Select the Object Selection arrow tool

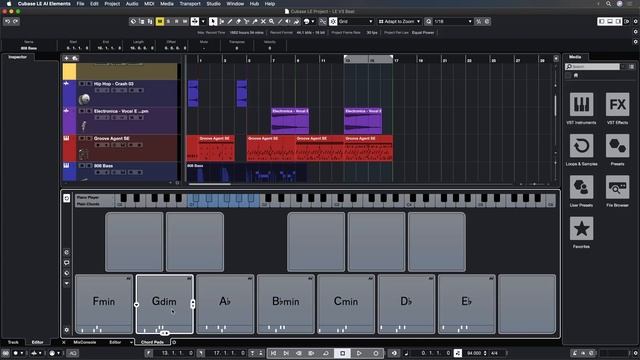(213, 21)
